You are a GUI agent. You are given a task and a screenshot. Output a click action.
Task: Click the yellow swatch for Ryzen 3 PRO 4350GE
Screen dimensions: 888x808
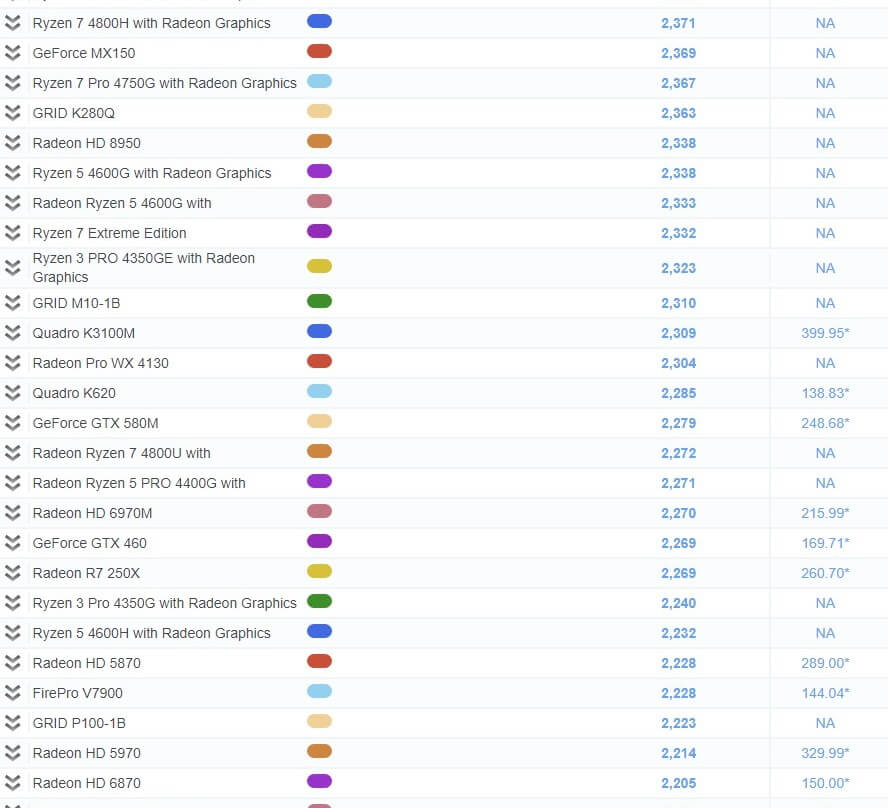(x=319, y=266)
